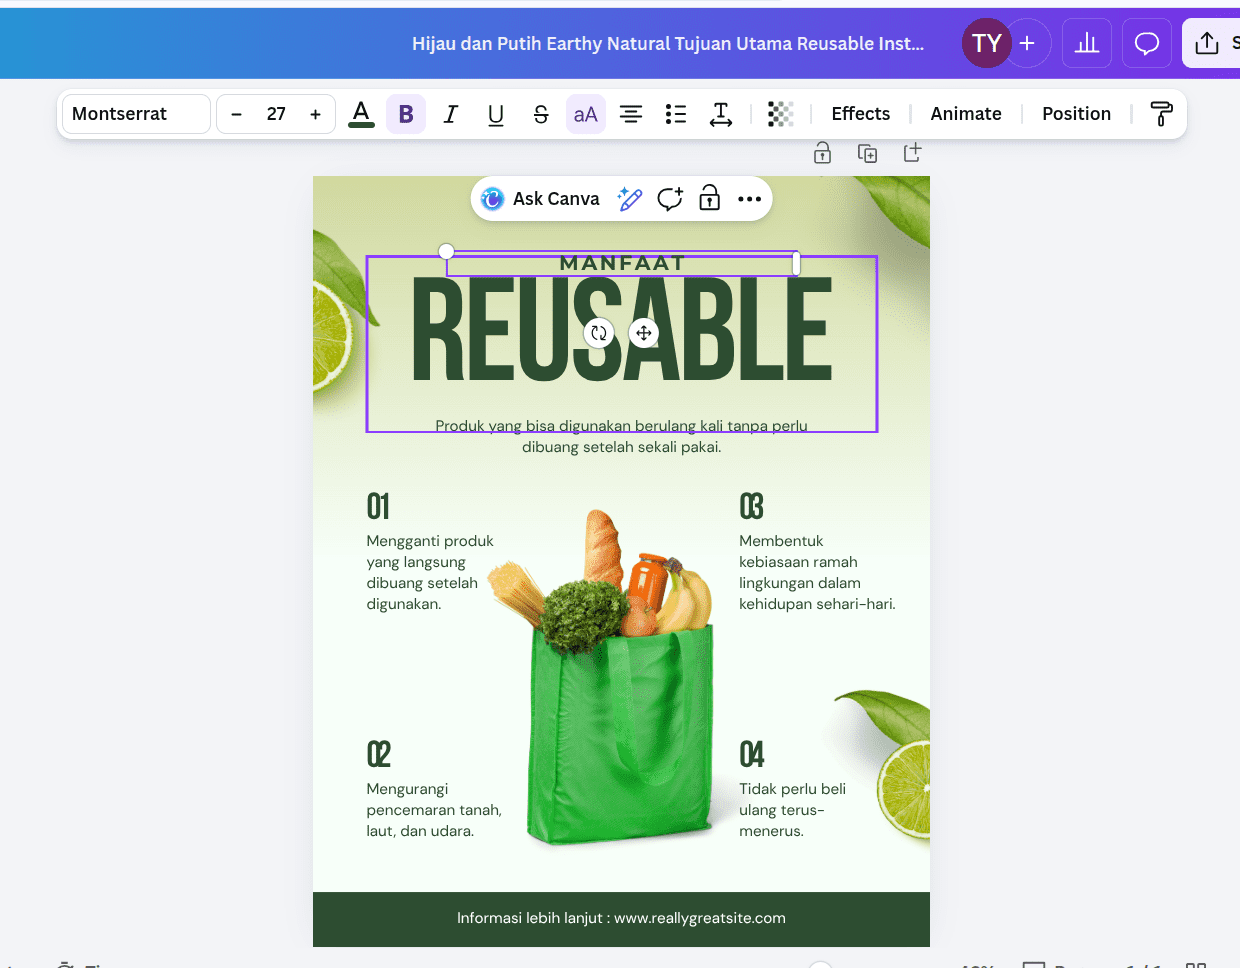Open the Effects panel
Viewport: 1240px width, 968px height.
click(x=860, y=114)
